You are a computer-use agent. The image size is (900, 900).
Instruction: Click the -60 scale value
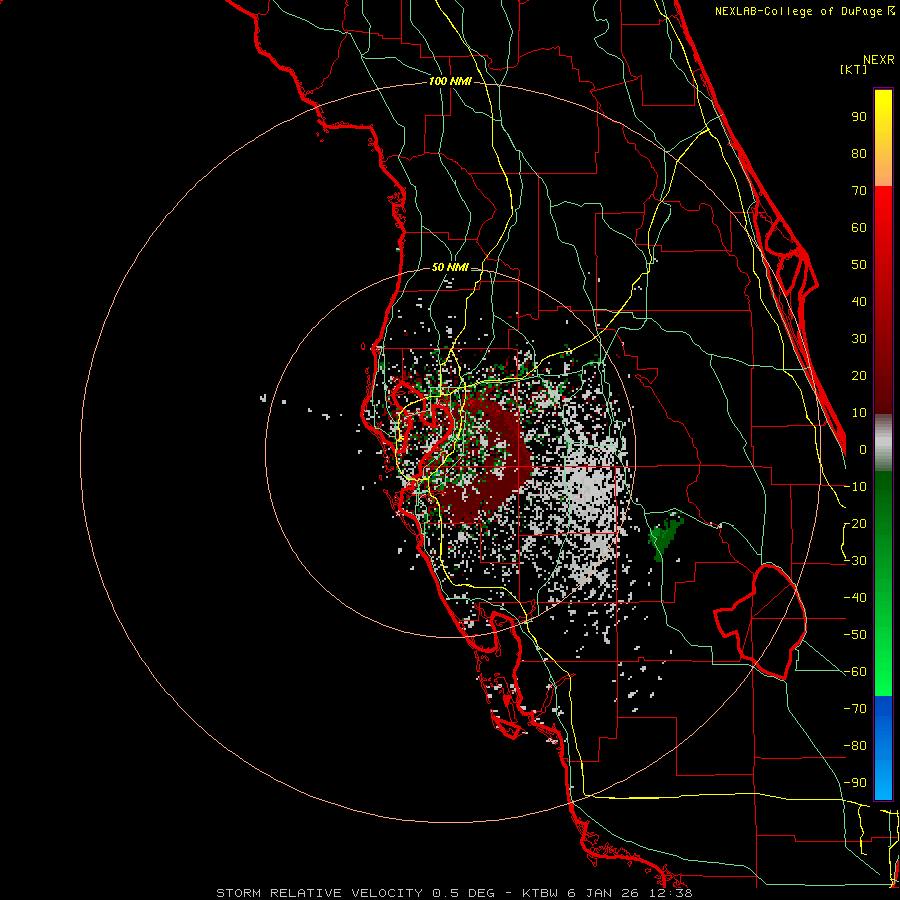click(x=855, y=672)
